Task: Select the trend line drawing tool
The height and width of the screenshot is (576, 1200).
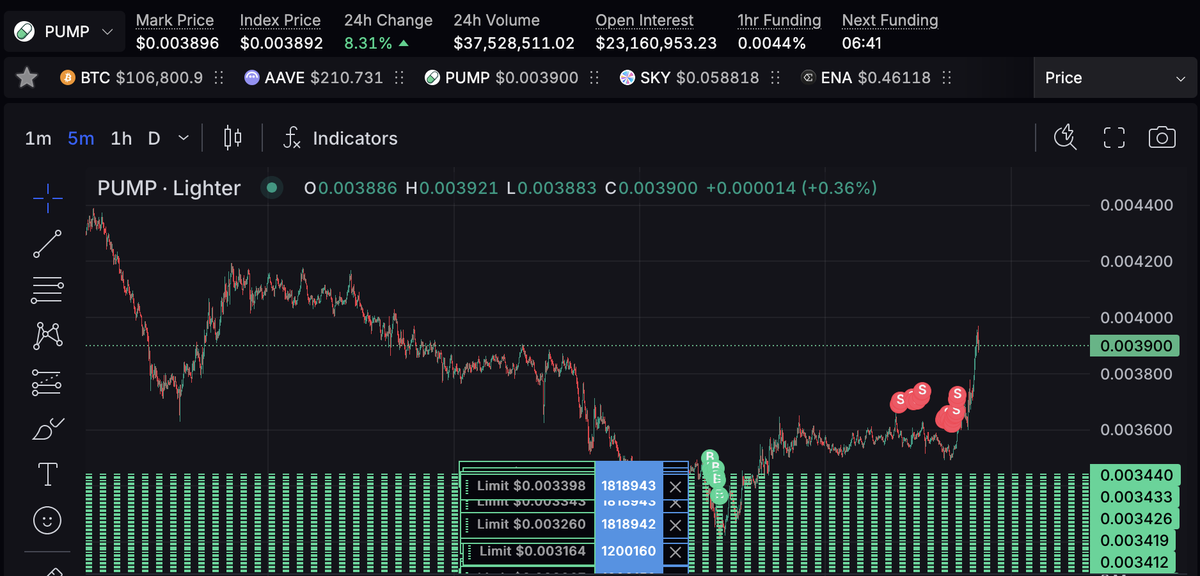Action: tap(47, 243)
